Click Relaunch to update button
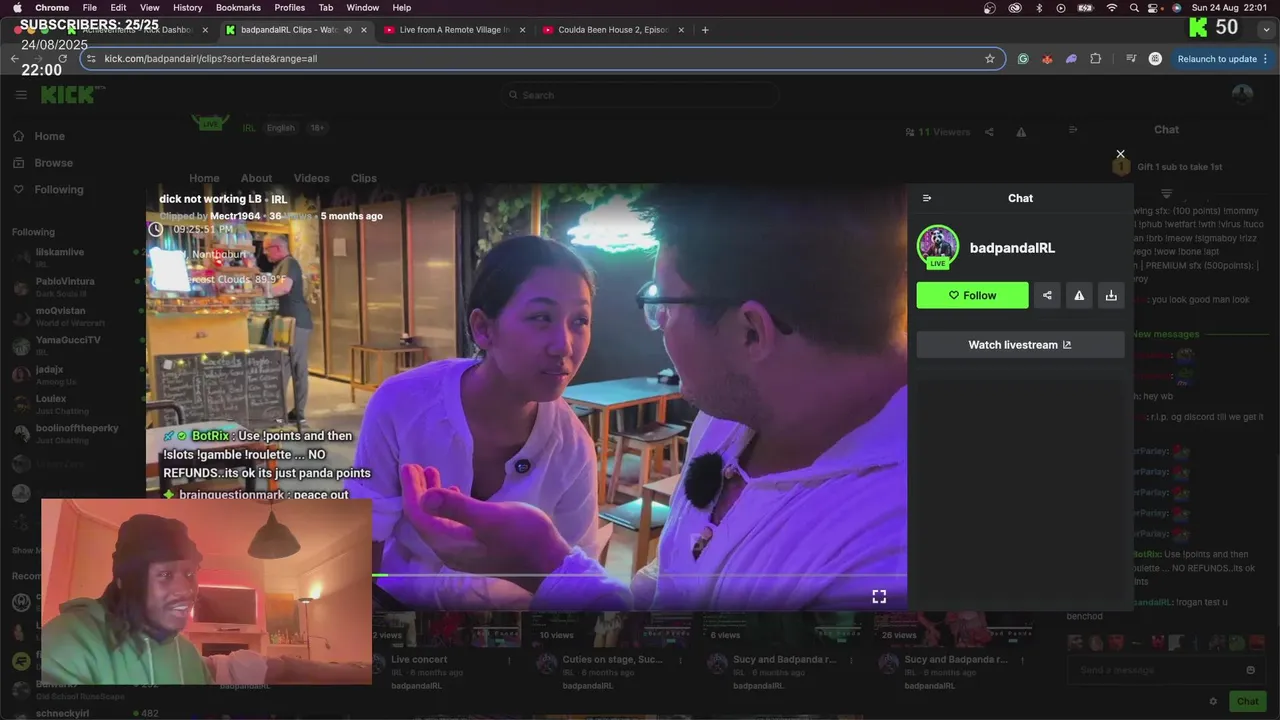This screenshot has height=720, width=1280. [x=1223, y=59]
